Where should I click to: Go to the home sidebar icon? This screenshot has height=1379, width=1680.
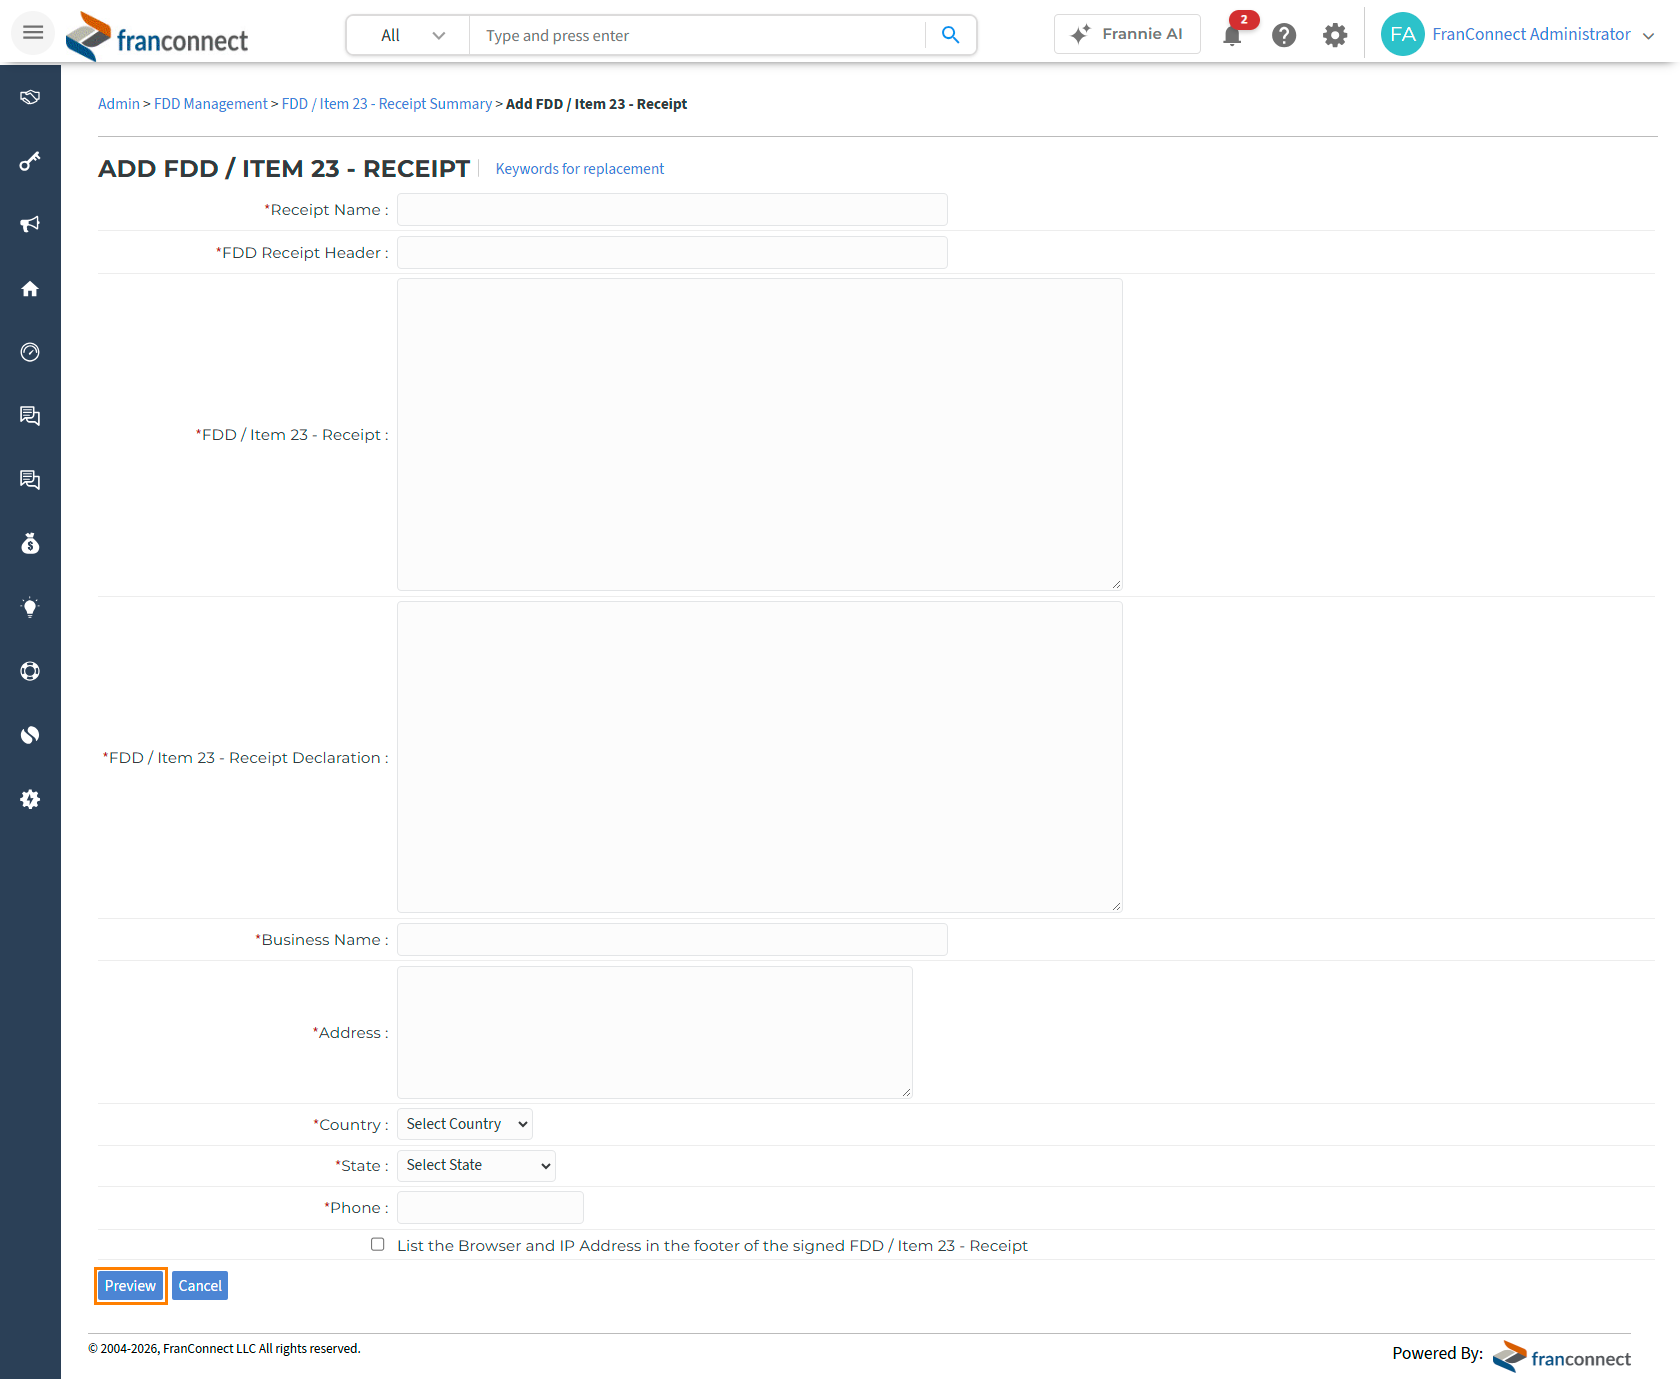(30, 289)
